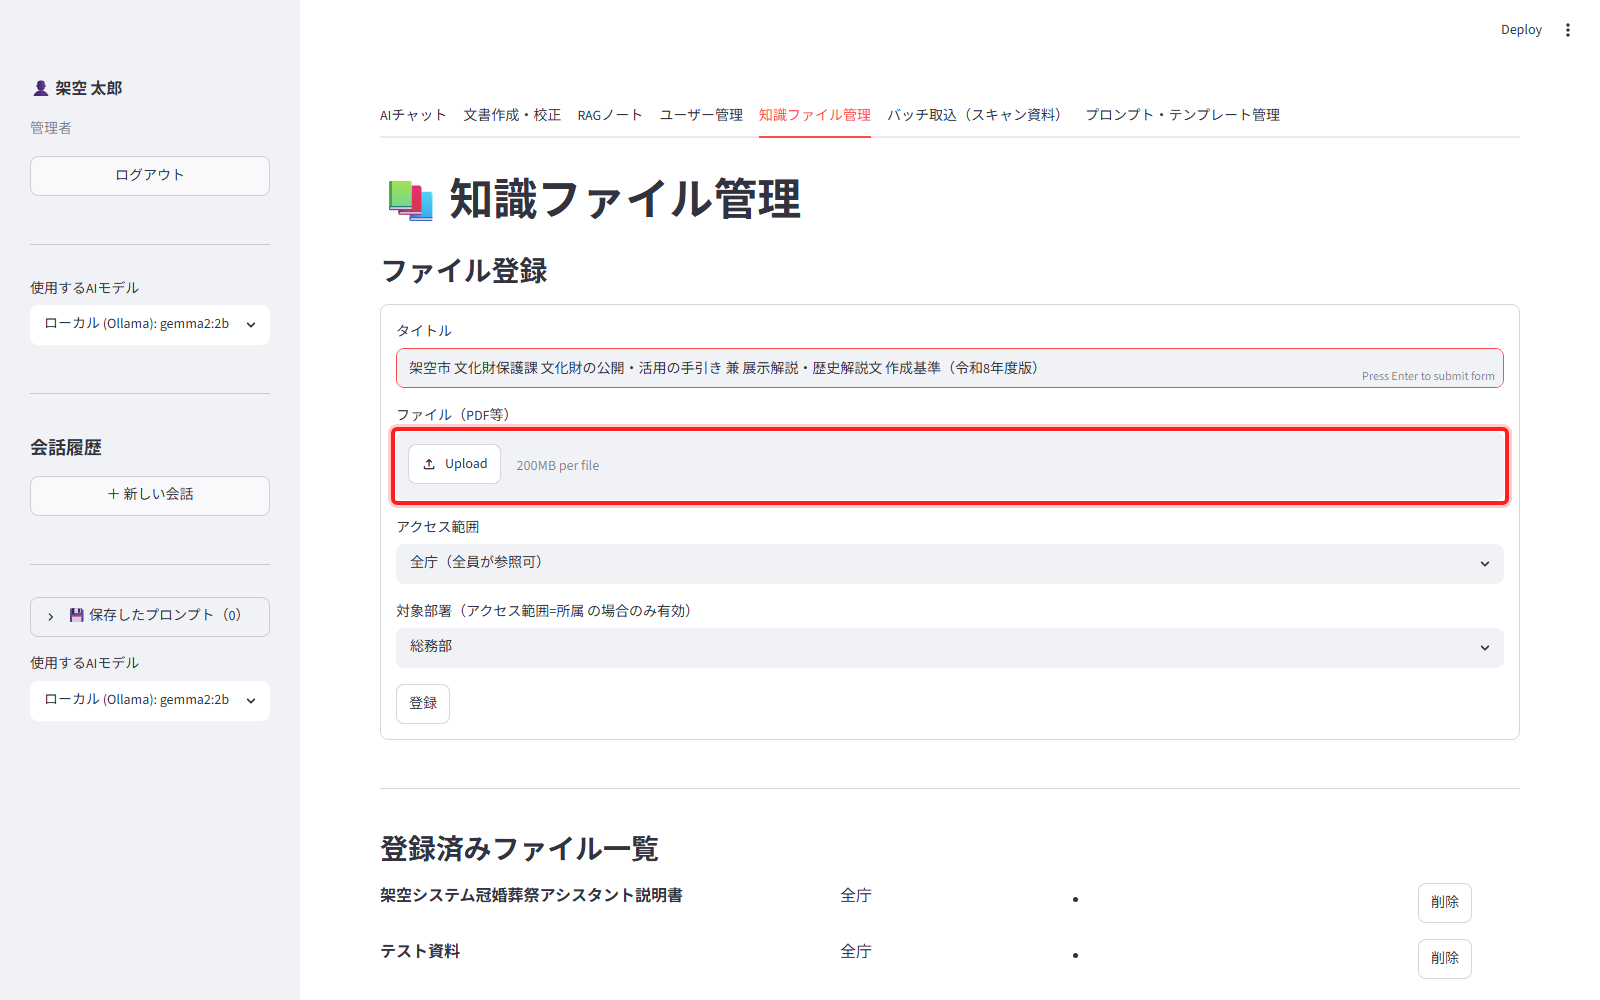Click the 総務部 dropdown chevron arrow
Viewport: 1600px width, 1000px height.
1485,648
